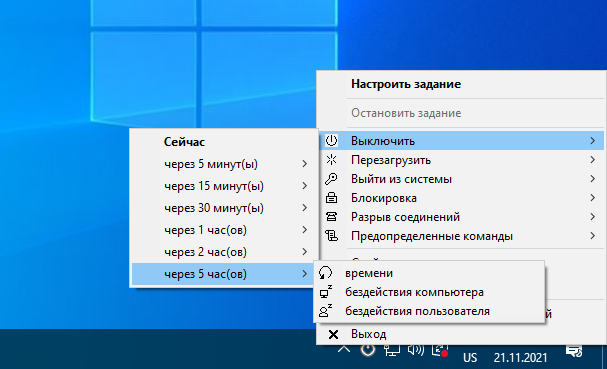Choose Блокировка menu entry
This screenshot has height=369, width=607.
point(461,197)
